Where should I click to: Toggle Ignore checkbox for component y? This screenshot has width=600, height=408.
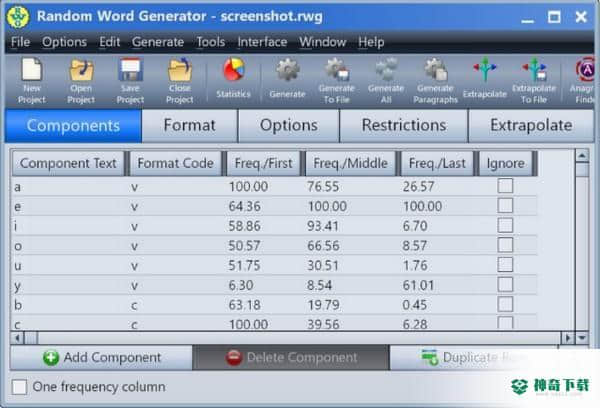pyautogui.click(x=505, y=284)
